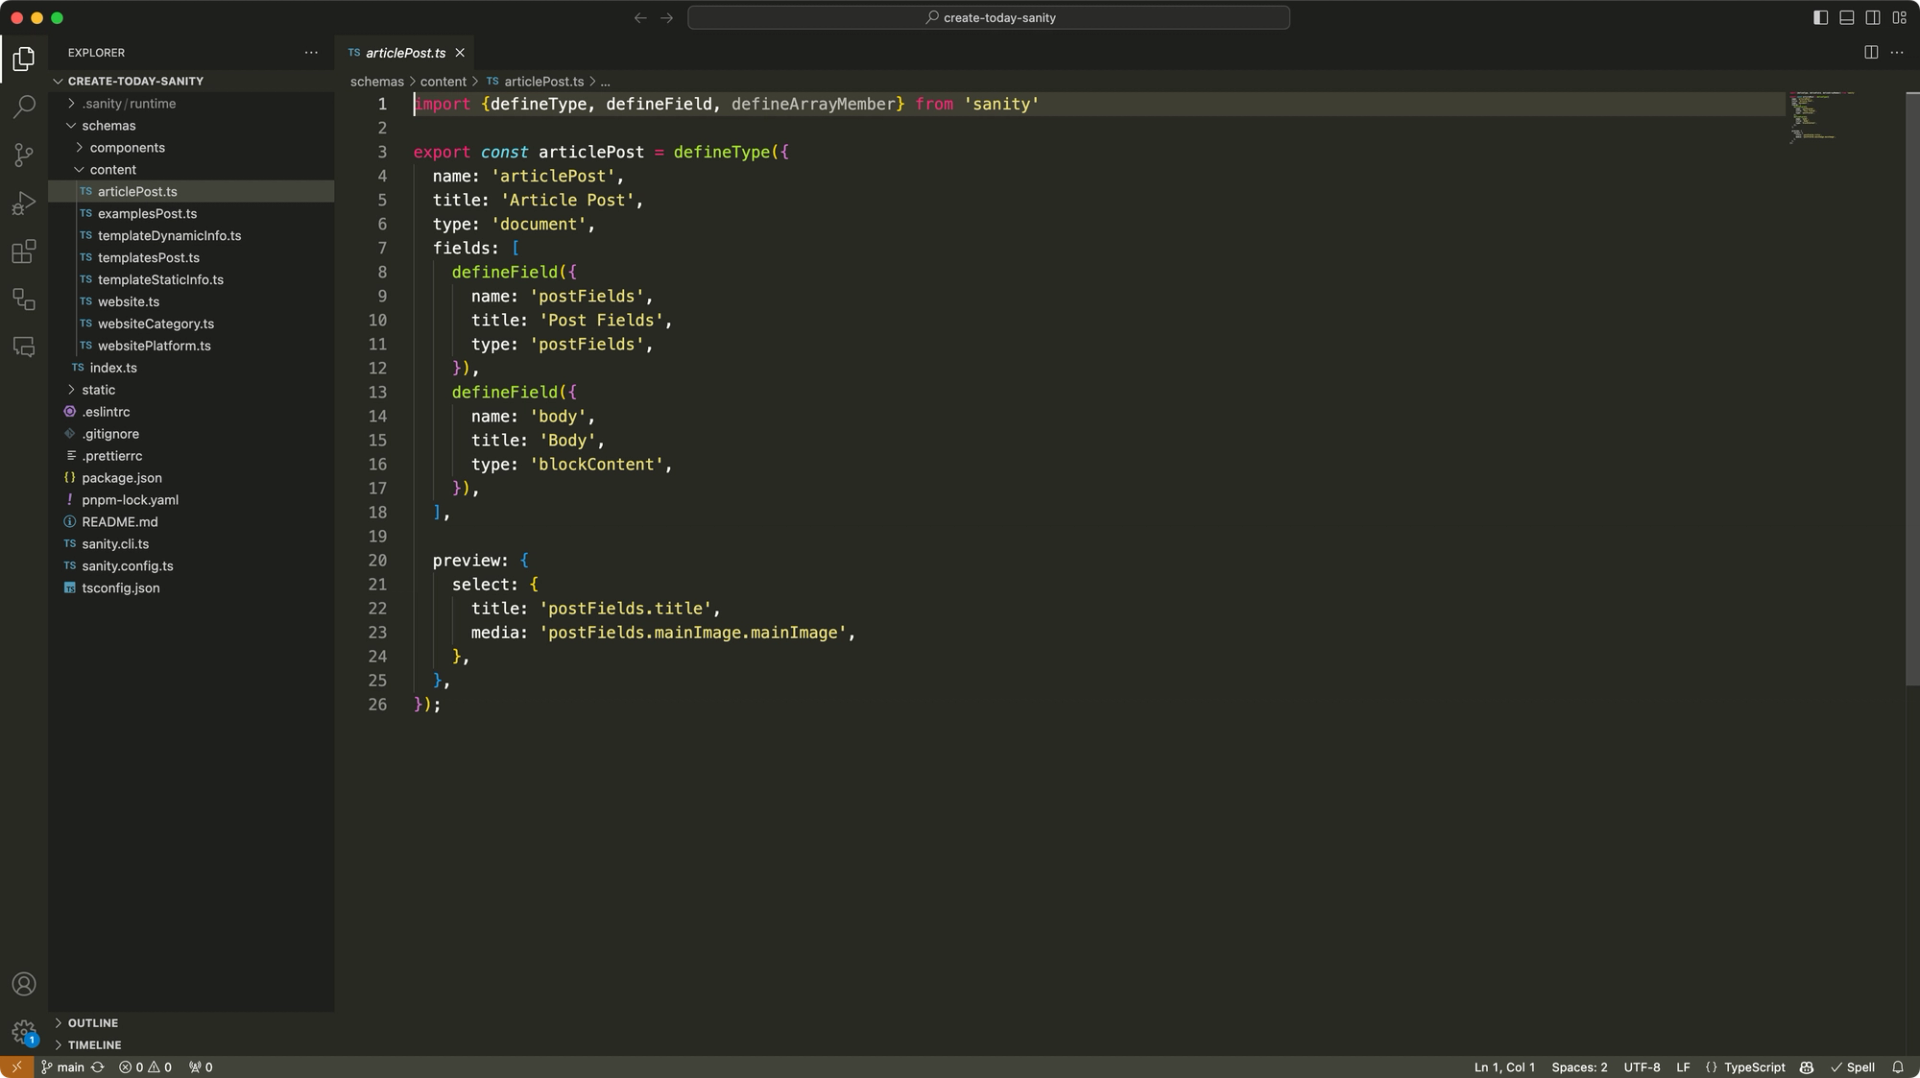The image size is (1920, 1078).
Task: Click the content breadcrumb item
Action: coord(443,82)
